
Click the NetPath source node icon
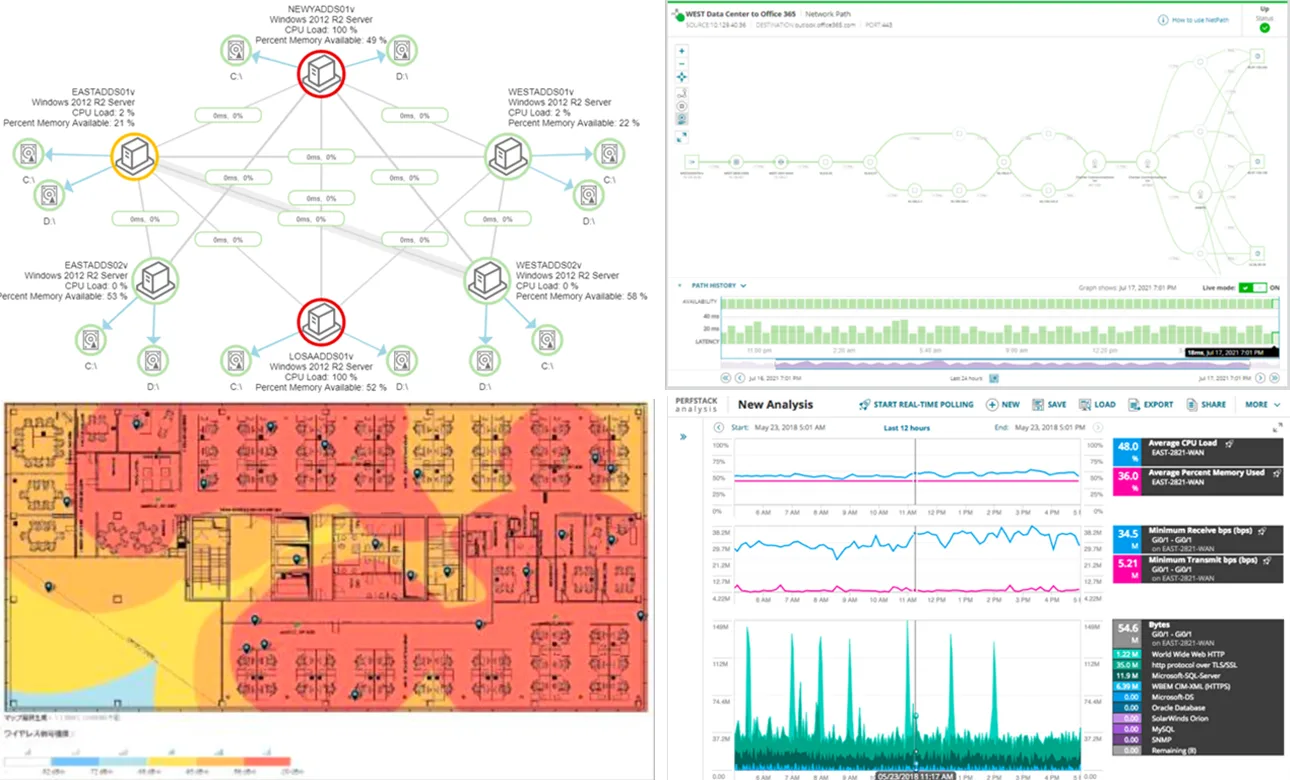tap(691, 161)
